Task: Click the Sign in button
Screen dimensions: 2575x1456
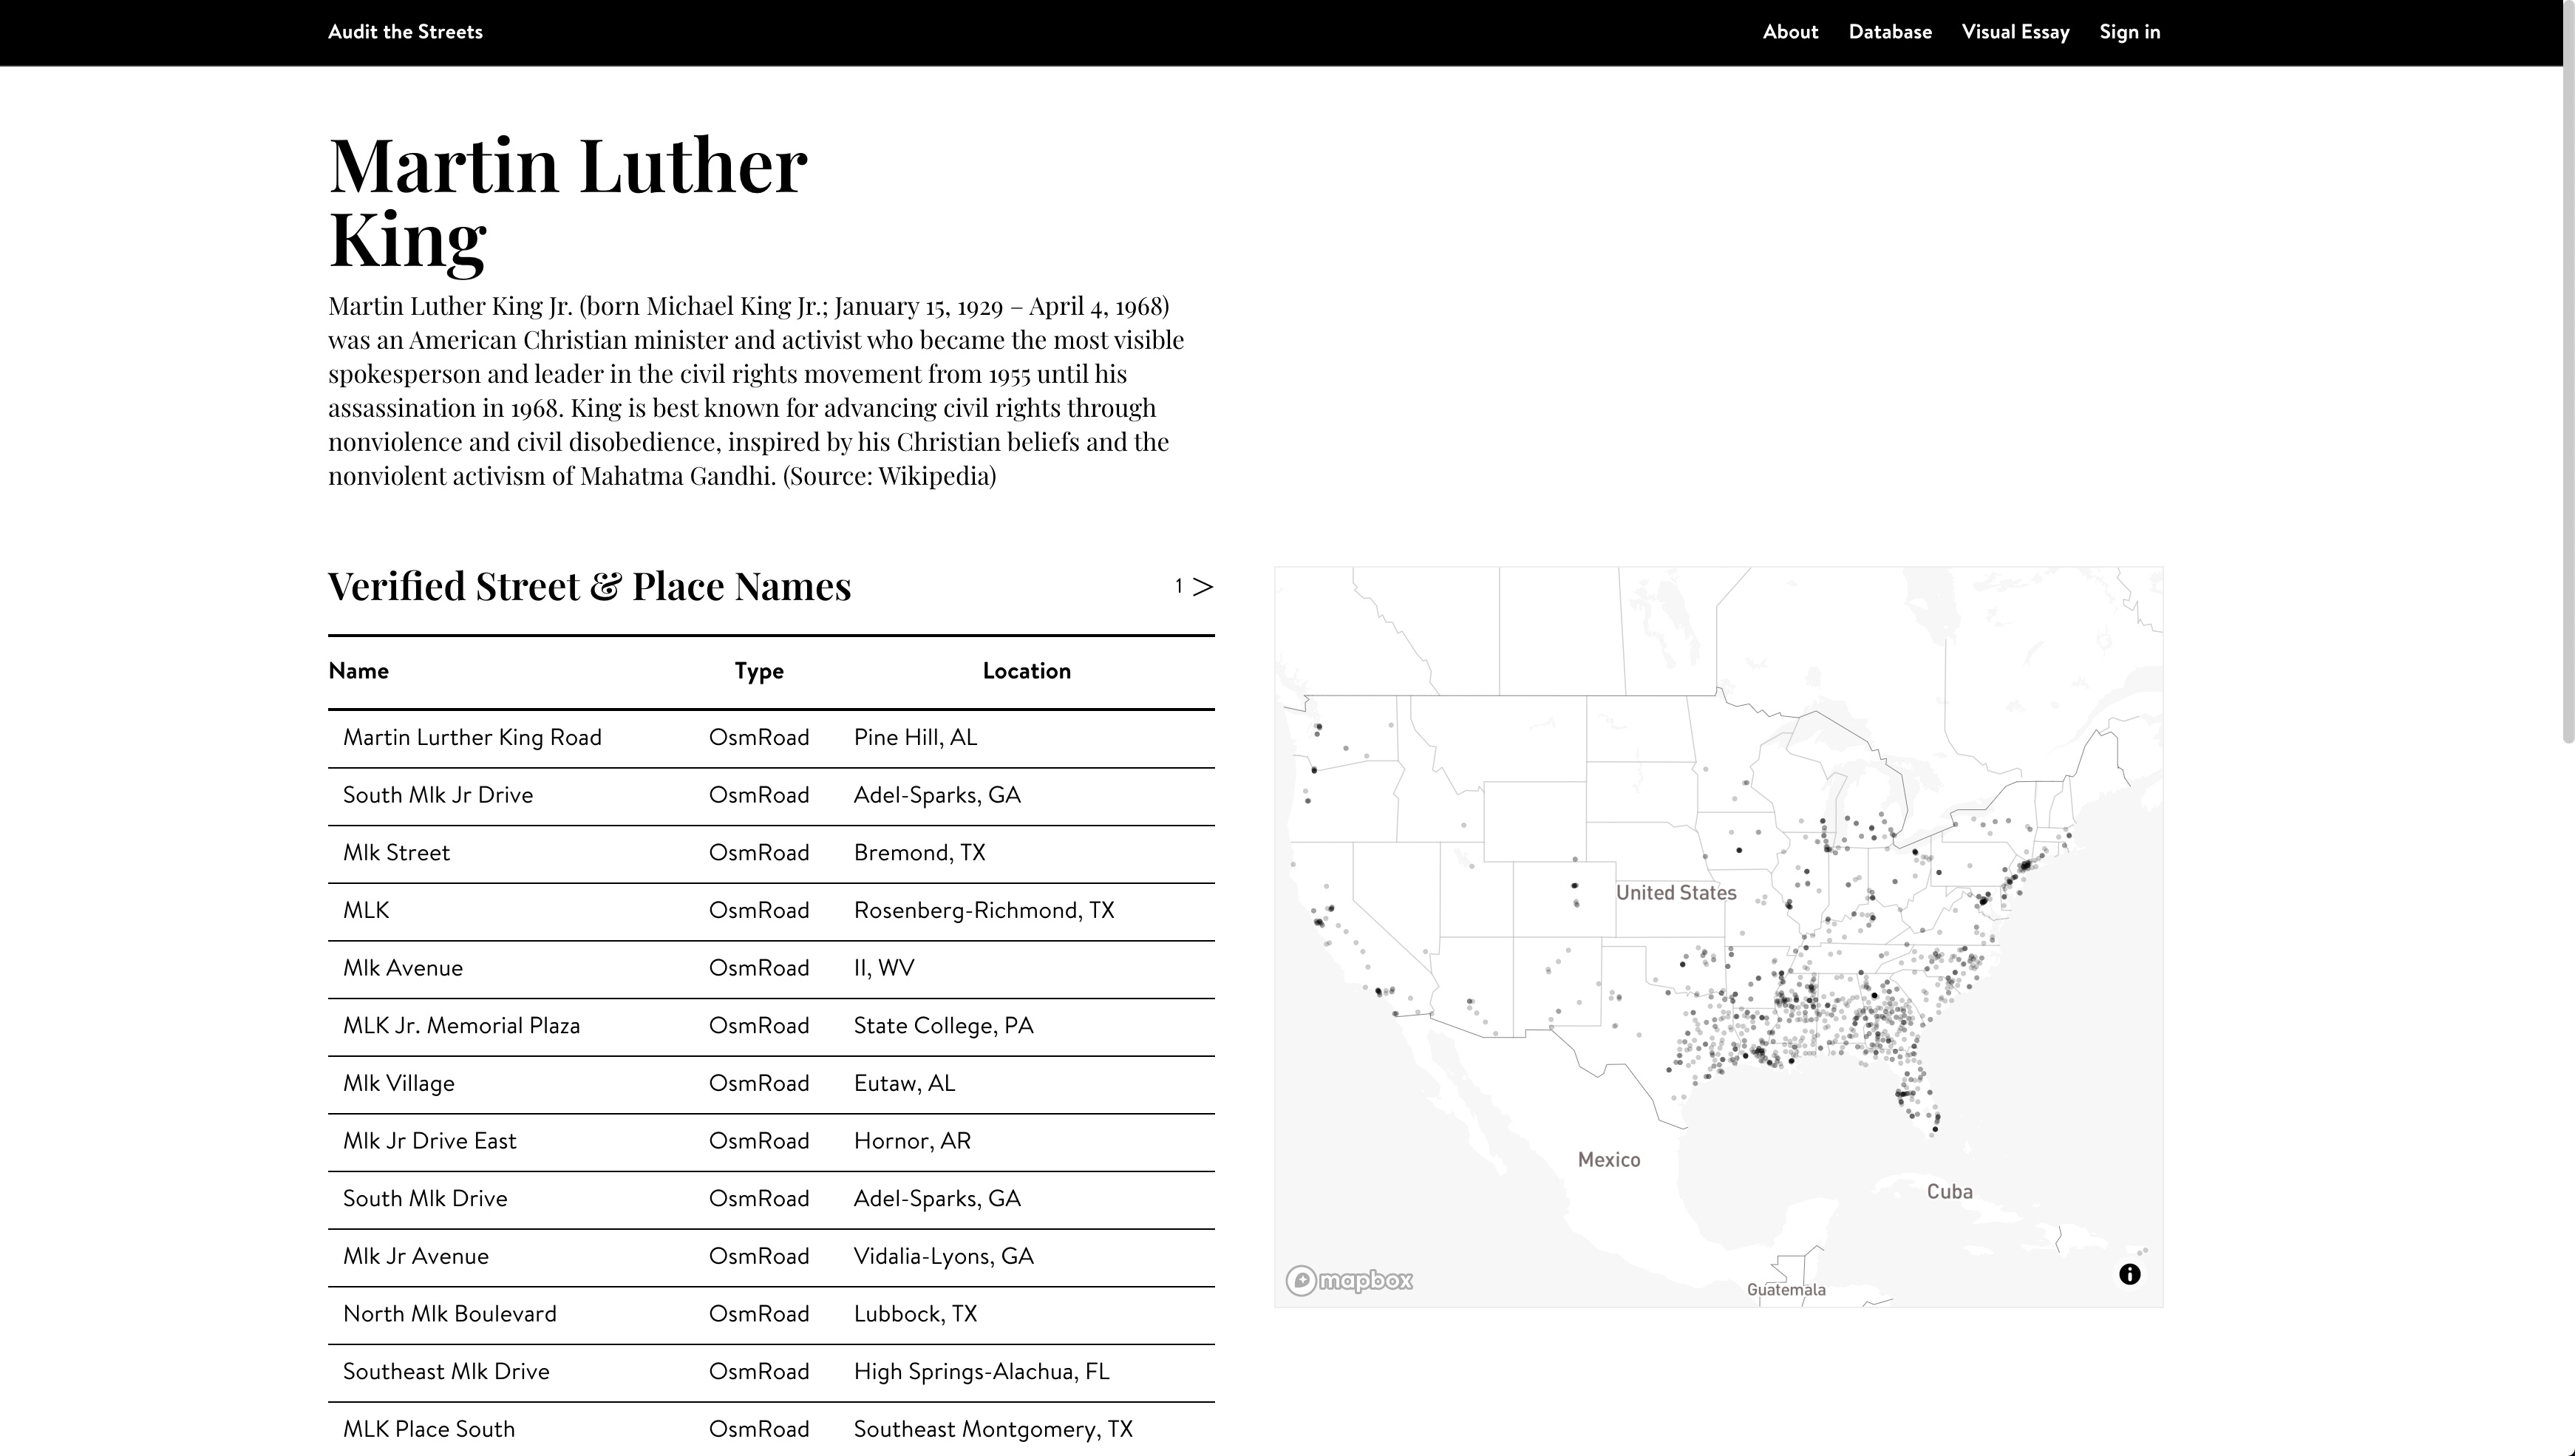Action: pos(2130,31)
